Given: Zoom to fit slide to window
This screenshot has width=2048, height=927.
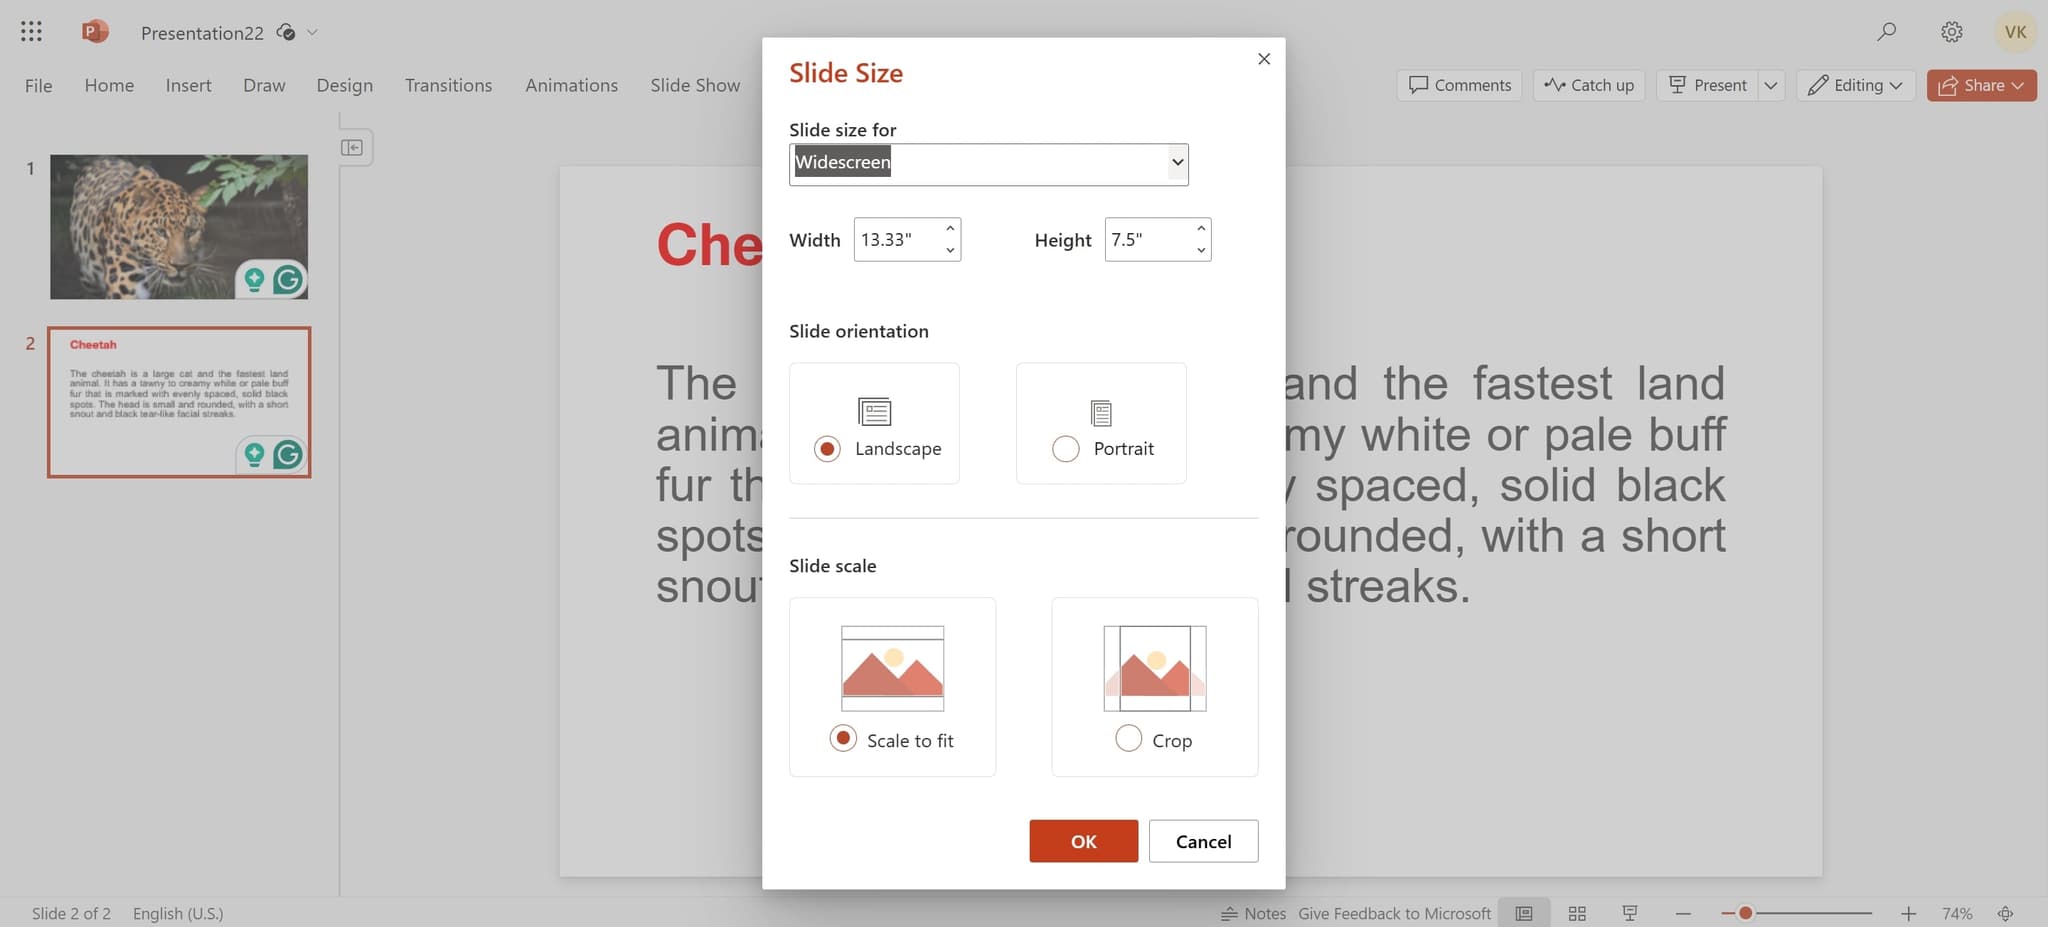Looking at the screenshot, I should tap(2005, 913).
